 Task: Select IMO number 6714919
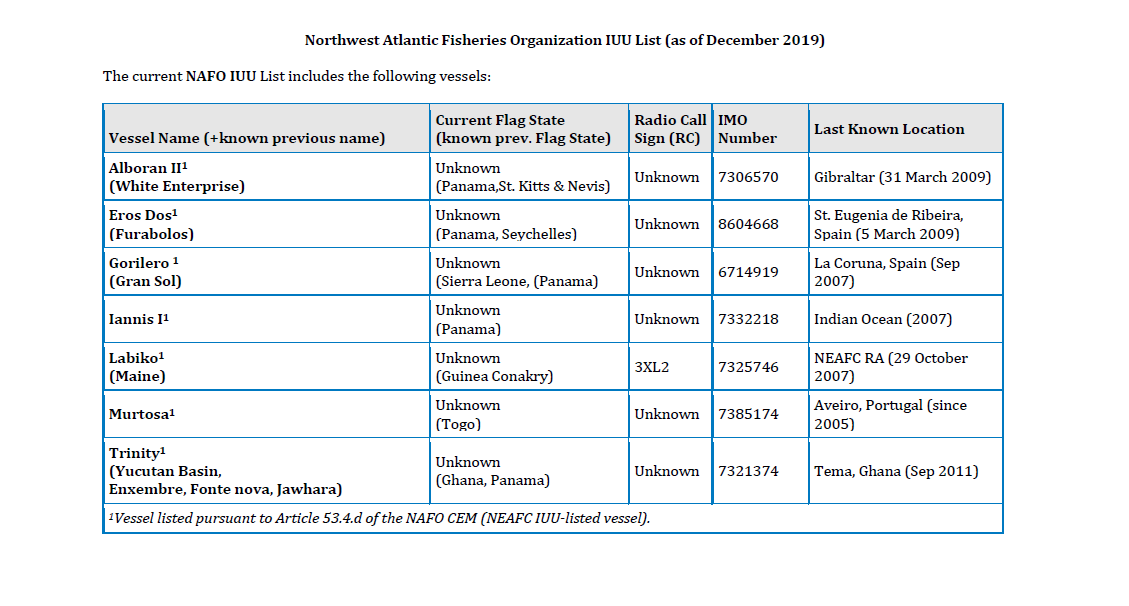[748, 272]
